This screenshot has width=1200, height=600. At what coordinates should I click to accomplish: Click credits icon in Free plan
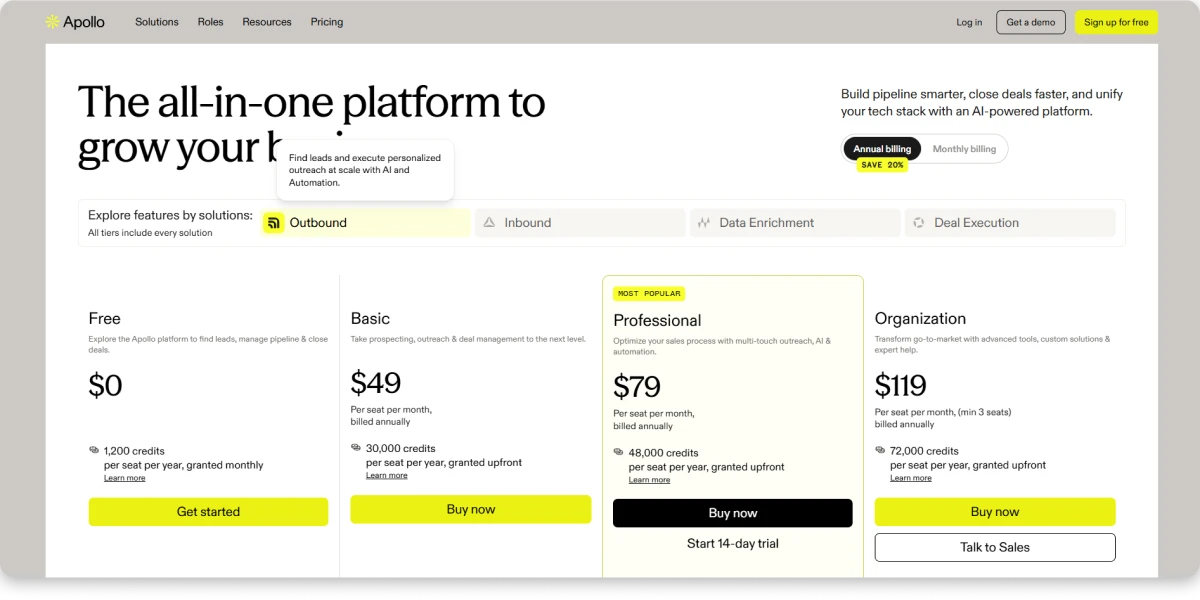[94, 451]
